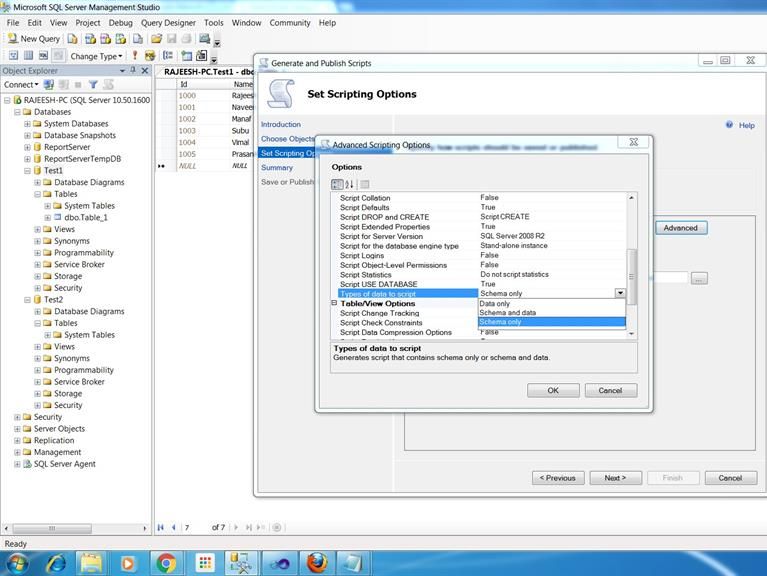
Task: Go to Introduction wizard step
Action: point(281,124)
